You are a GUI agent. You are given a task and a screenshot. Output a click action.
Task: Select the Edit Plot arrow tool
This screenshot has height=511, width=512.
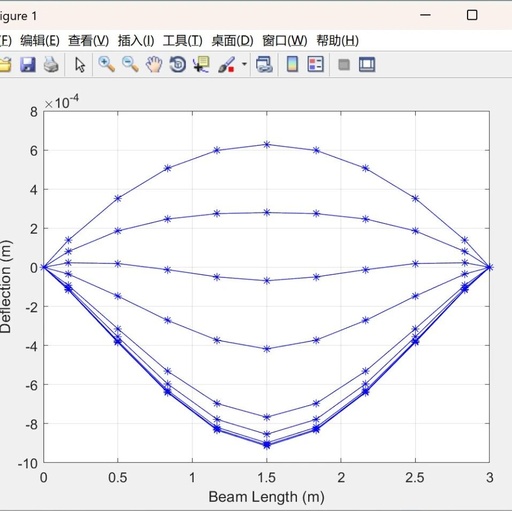80,65
